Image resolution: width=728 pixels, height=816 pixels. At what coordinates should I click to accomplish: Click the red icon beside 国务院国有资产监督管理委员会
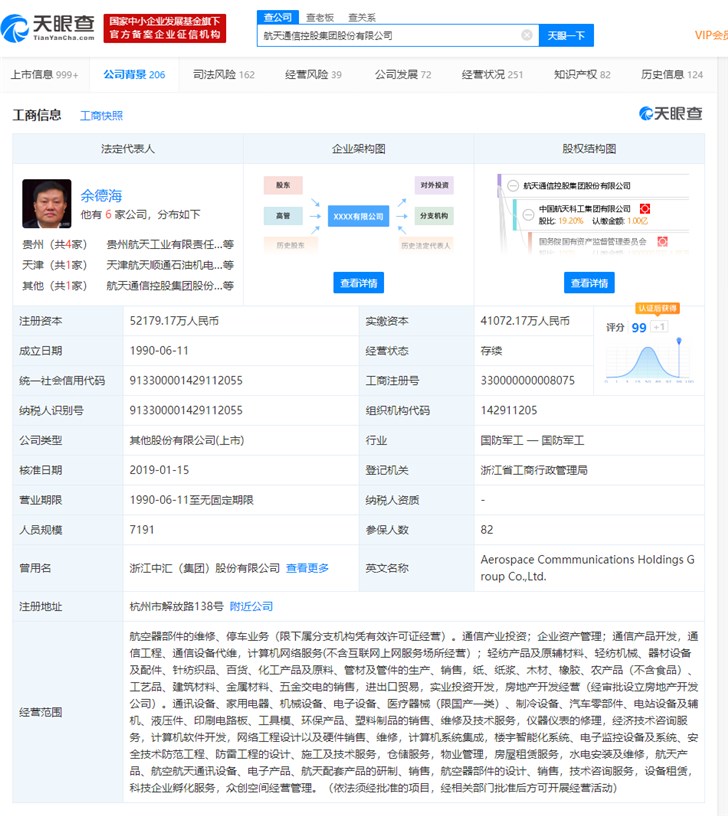point(662,241)
